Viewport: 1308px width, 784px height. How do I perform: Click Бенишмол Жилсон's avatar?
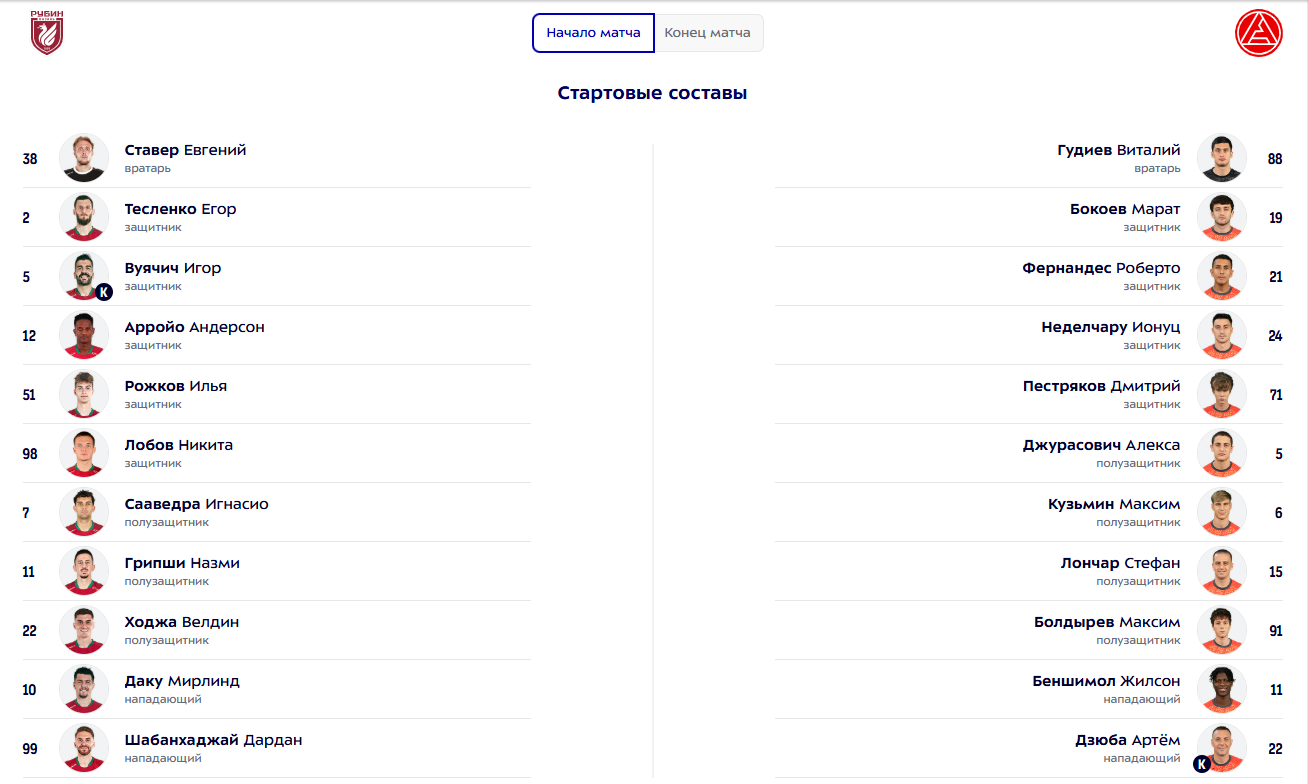coord(1221,689)
